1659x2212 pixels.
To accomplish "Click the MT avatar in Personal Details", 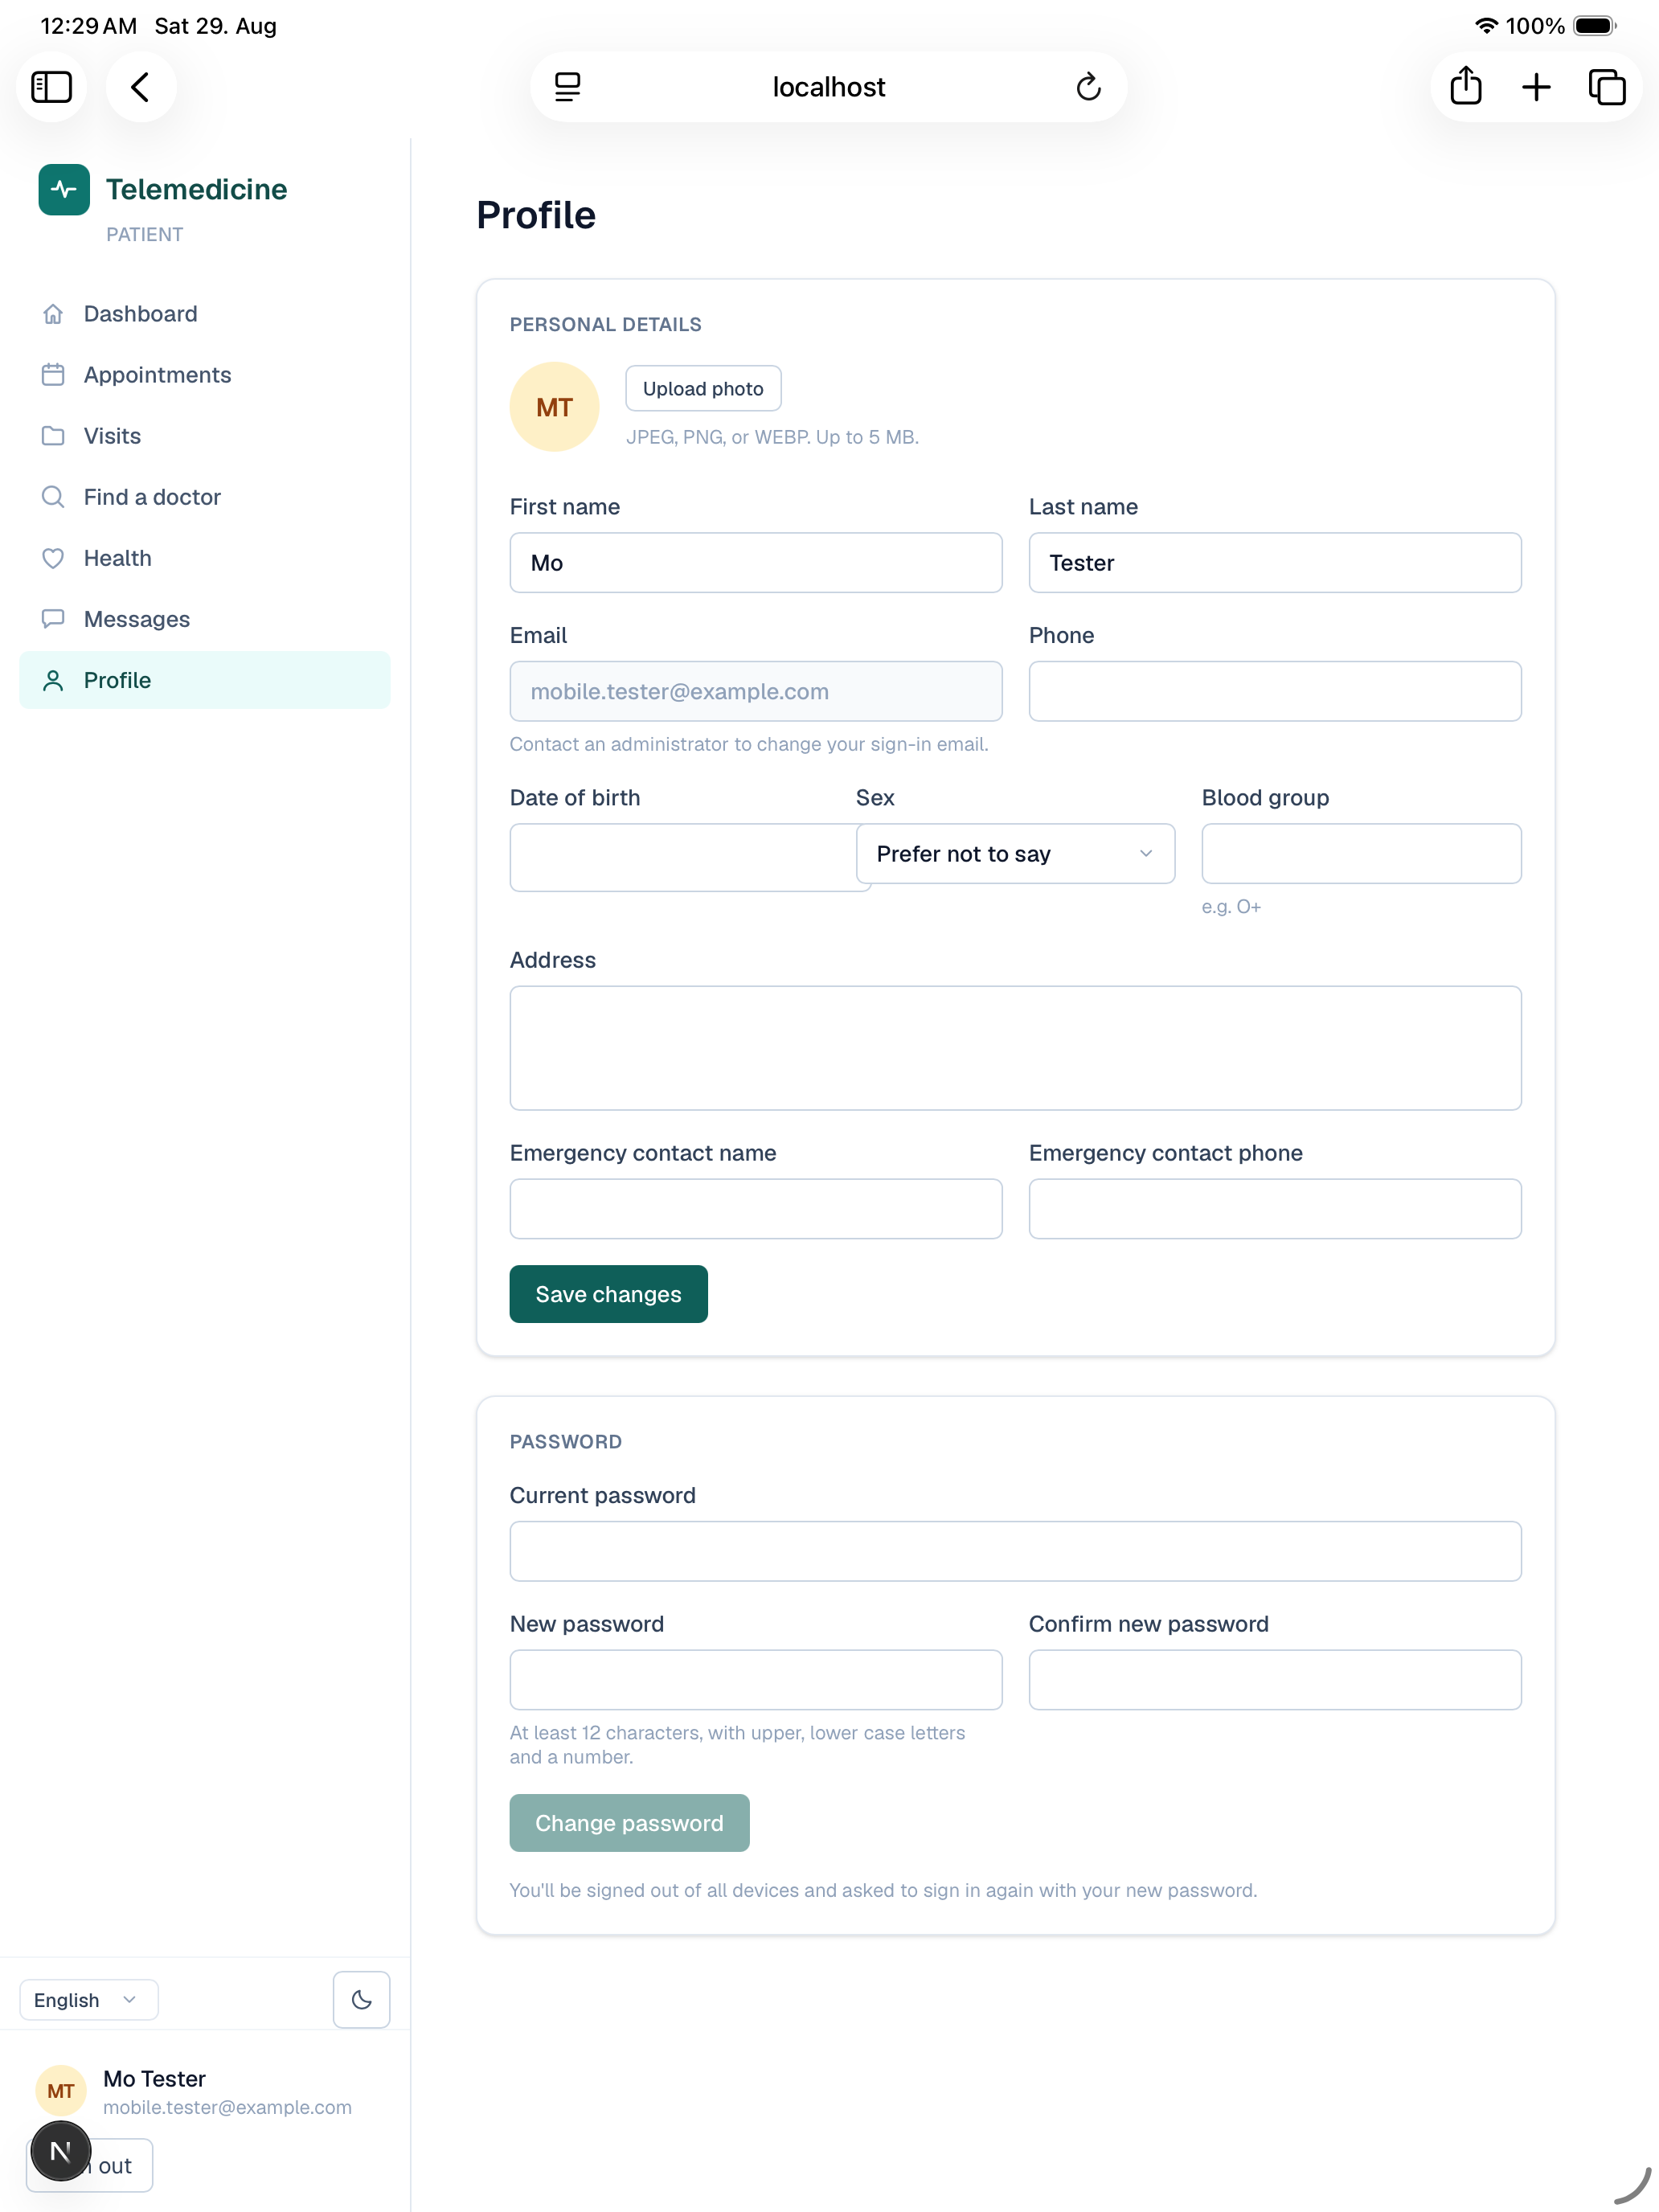I will click(x=554, y=407).
